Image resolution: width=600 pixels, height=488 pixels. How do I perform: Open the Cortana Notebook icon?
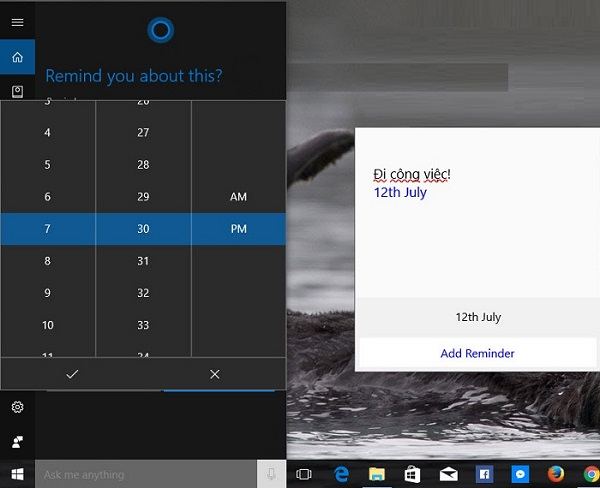pos(17,91)
